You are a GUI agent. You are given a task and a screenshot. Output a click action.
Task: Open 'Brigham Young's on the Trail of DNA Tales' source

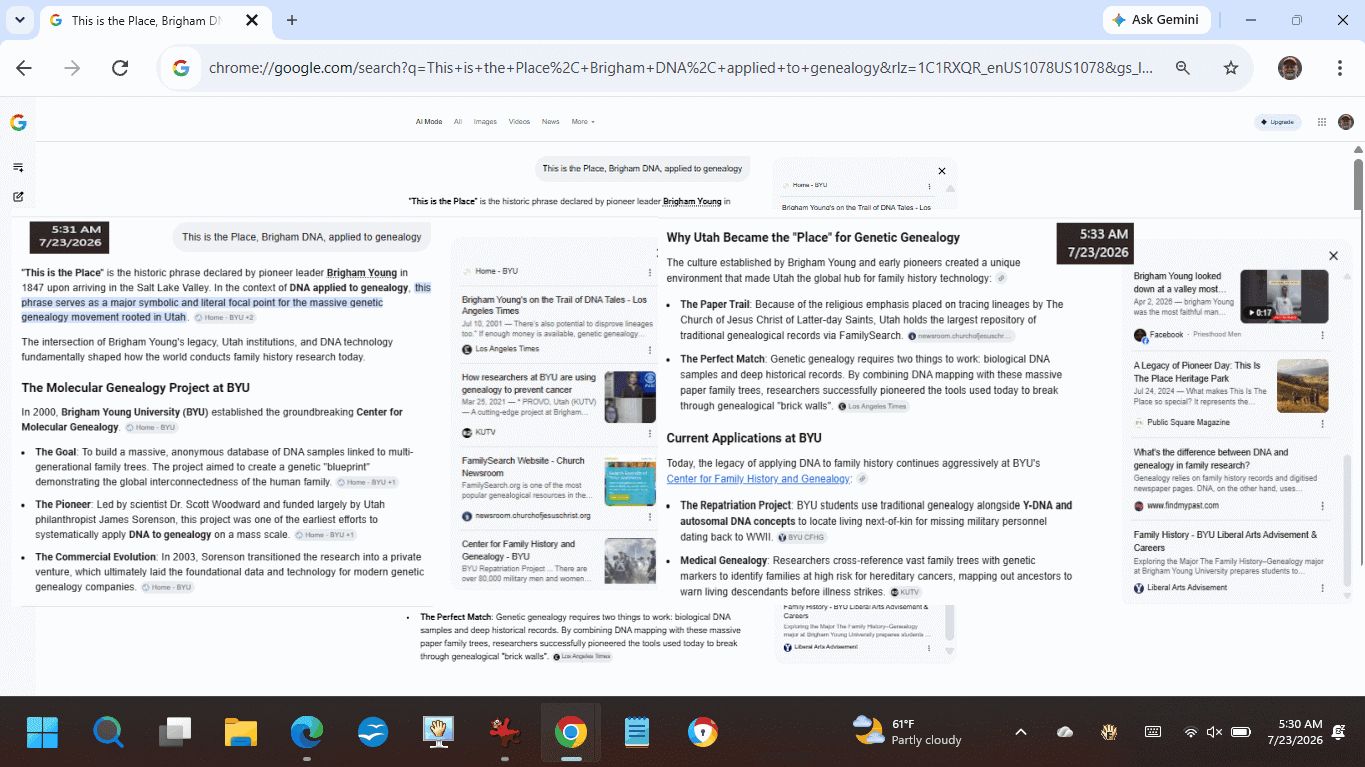554,305
